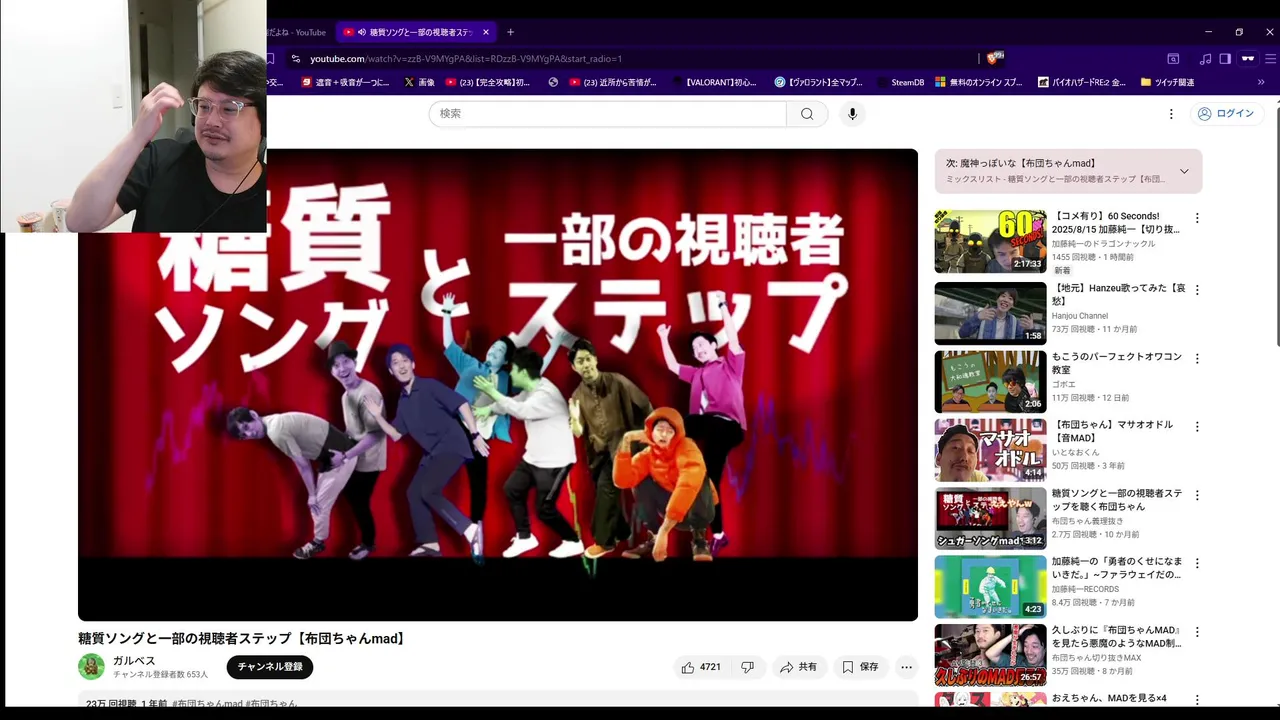Open the ツイッチ関連 bookmarks folder
Viewport: 1280px width, 720px height.
click(x=1167, y=82)
